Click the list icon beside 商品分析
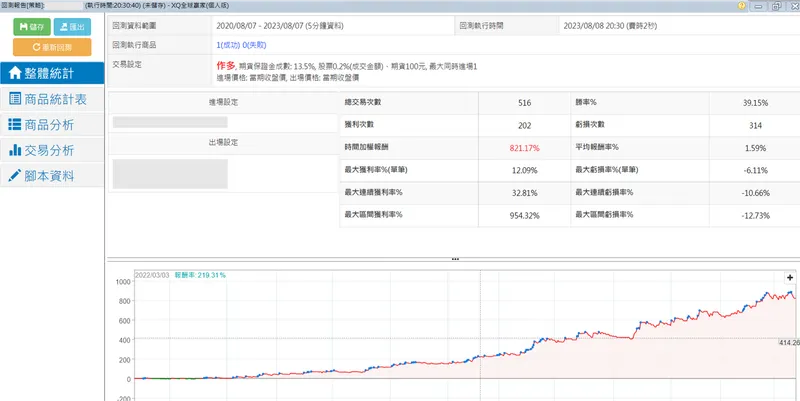The height and width of the screenshot is (401, 800). coord(15,124)
